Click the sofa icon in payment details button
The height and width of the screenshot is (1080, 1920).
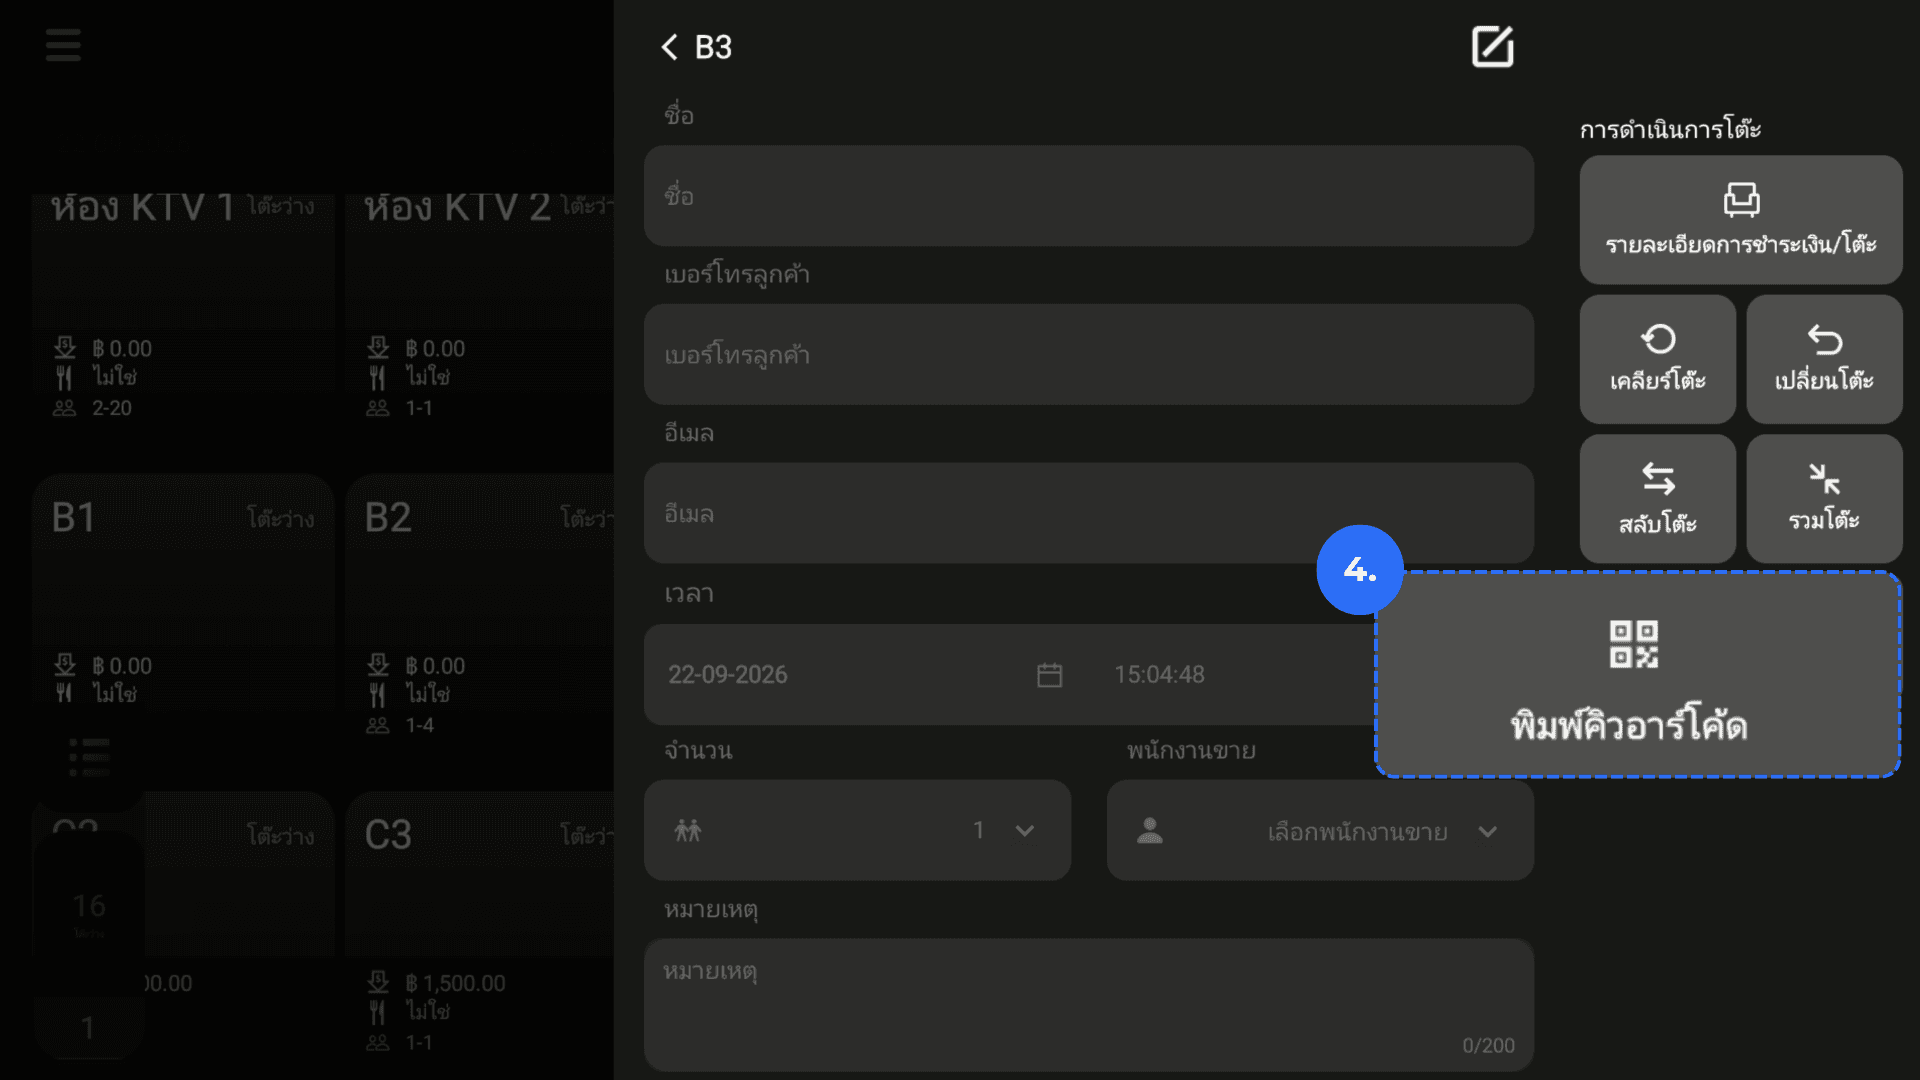click(1741, 199)
